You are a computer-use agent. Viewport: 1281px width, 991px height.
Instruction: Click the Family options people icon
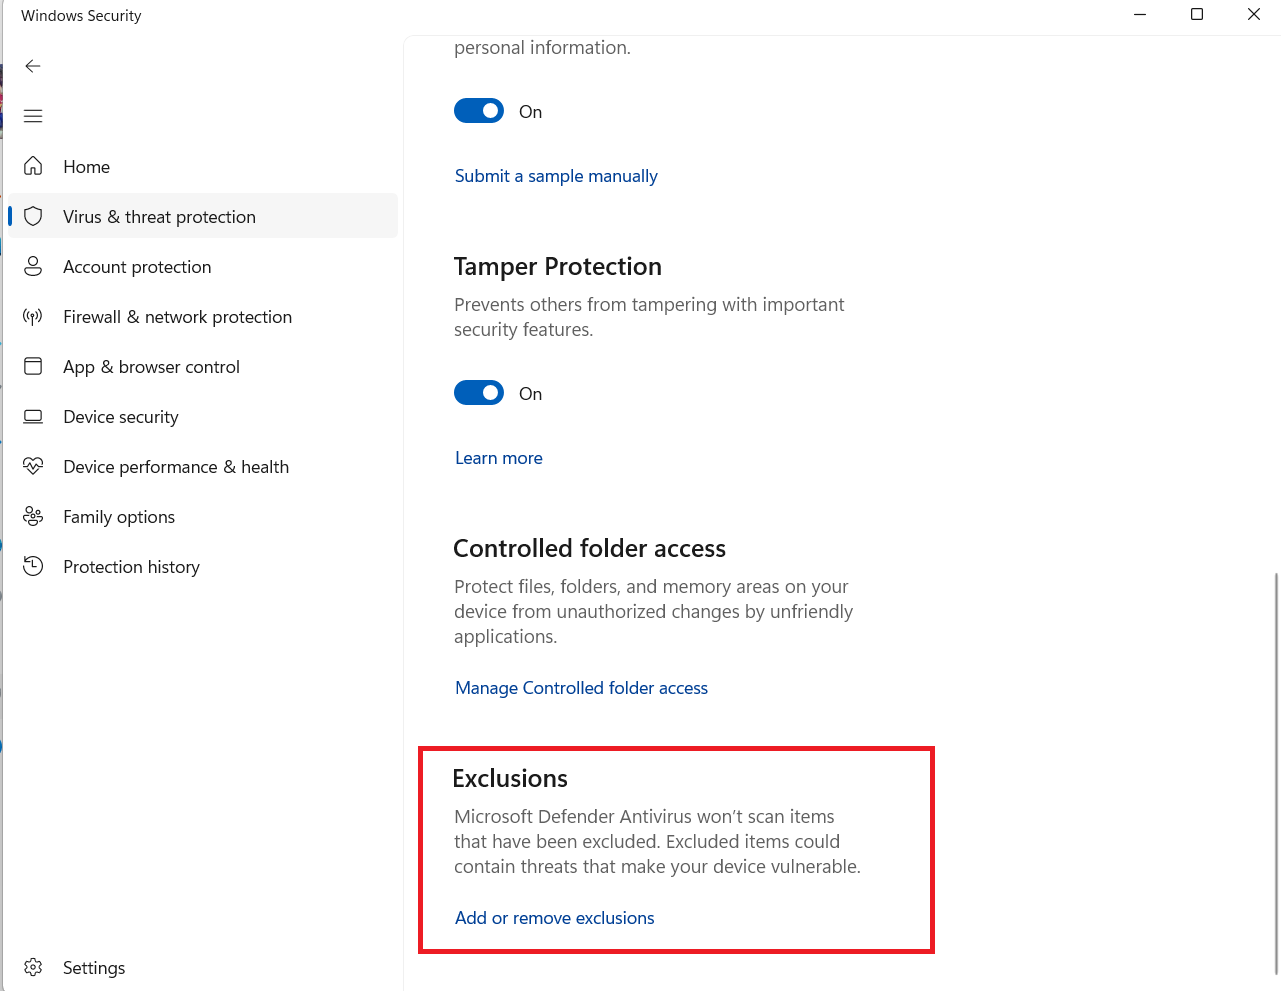click(33, 516)
